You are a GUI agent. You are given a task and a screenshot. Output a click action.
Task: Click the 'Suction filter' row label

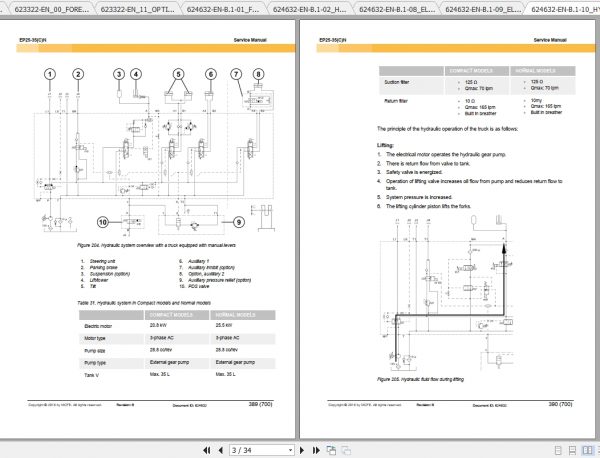(397, 82)
